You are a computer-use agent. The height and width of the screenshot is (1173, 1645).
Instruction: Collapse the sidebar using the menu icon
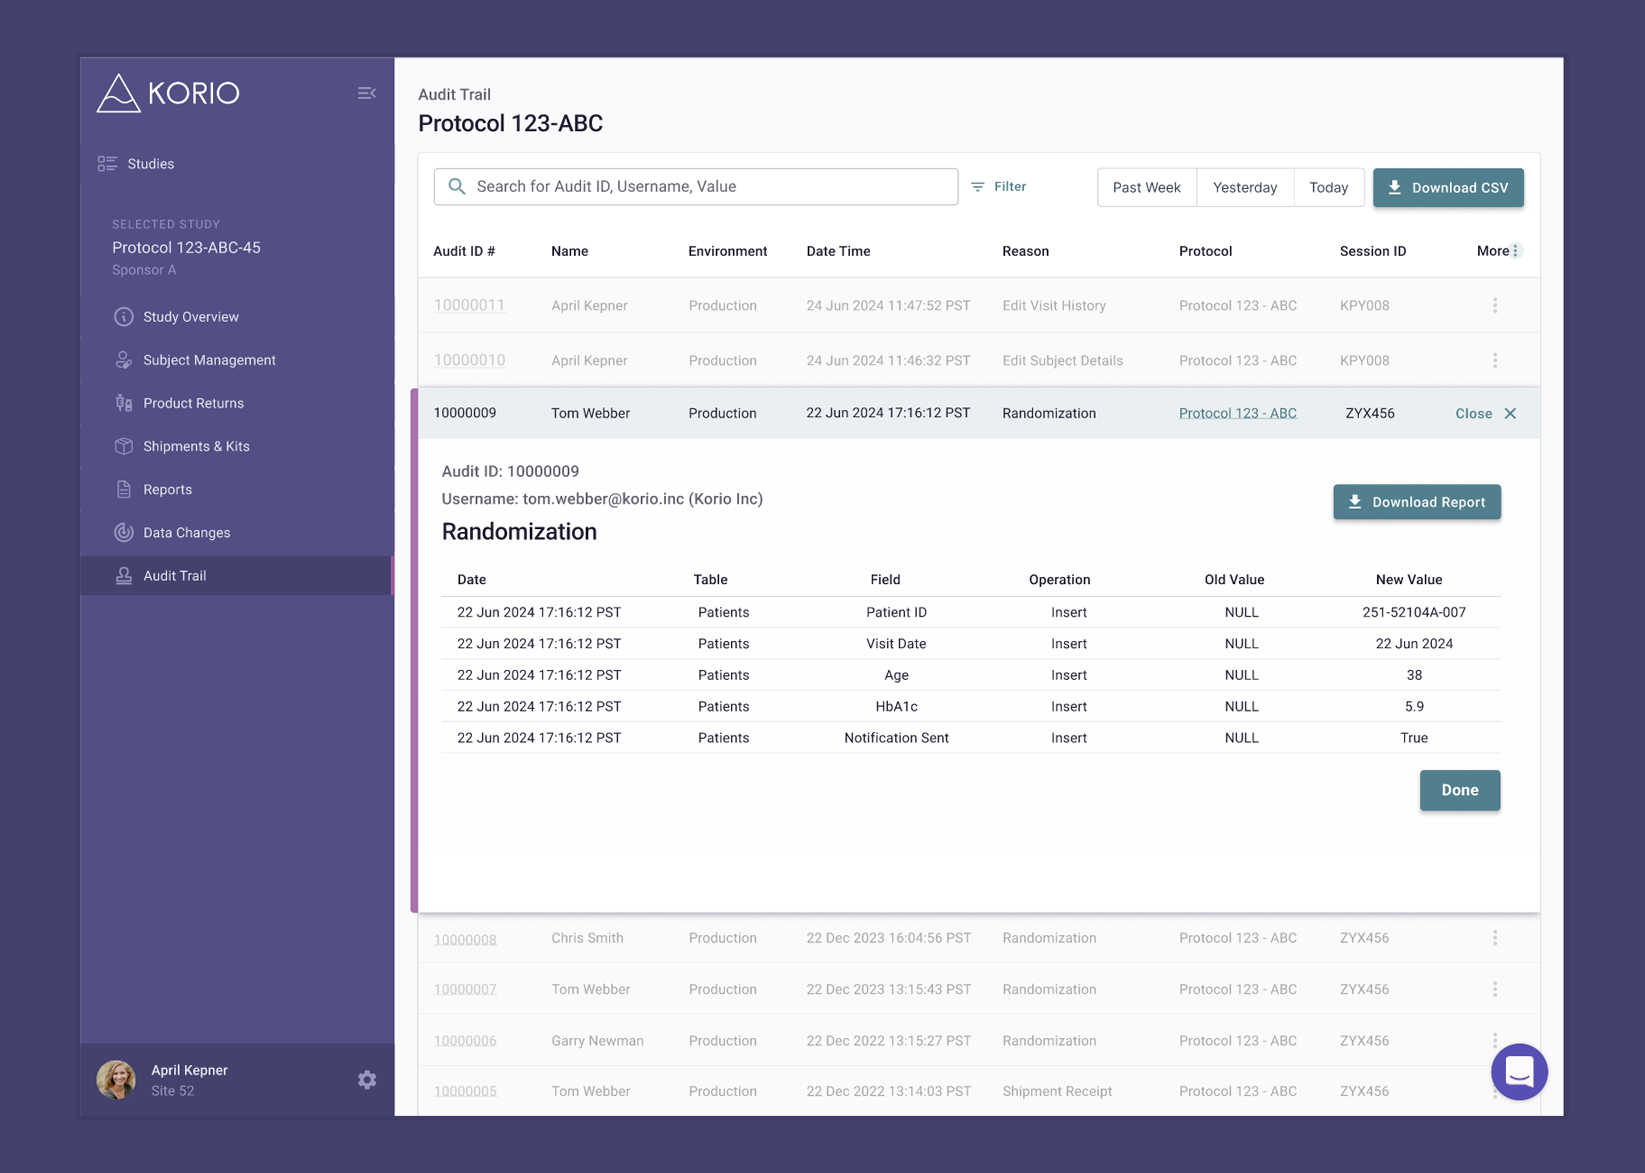coord(367,93)
